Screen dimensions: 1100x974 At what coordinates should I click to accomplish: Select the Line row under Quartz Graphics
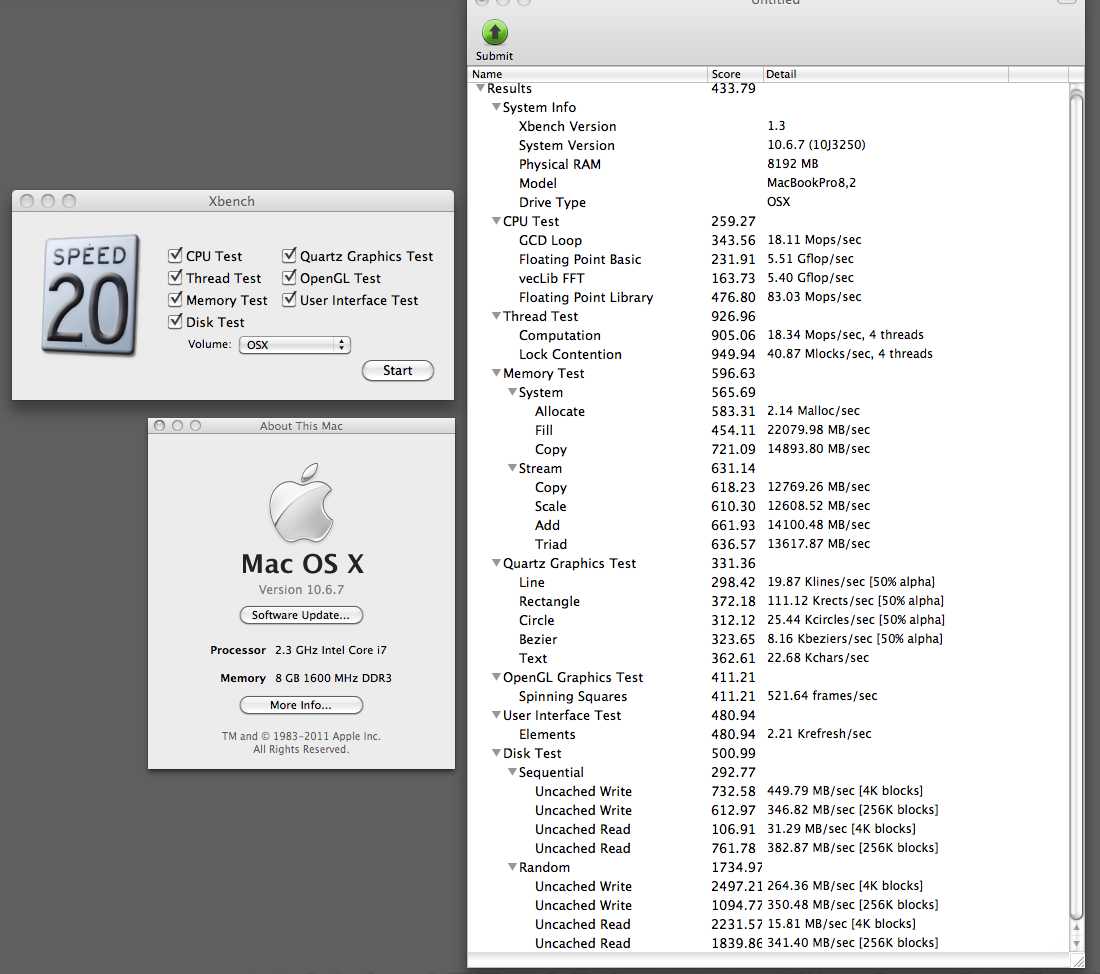pos(768,582)
